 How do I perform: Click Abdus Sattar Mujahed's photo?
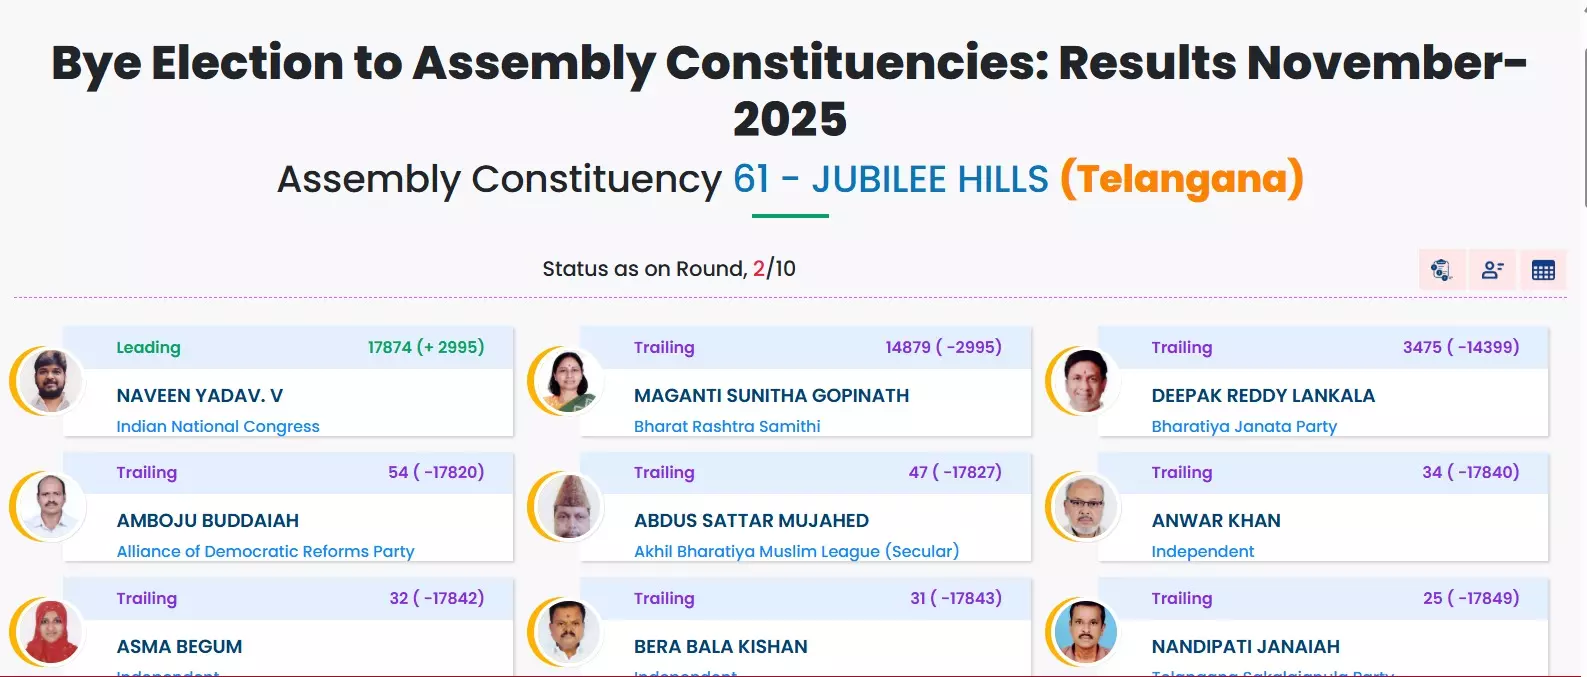point(568,506)
